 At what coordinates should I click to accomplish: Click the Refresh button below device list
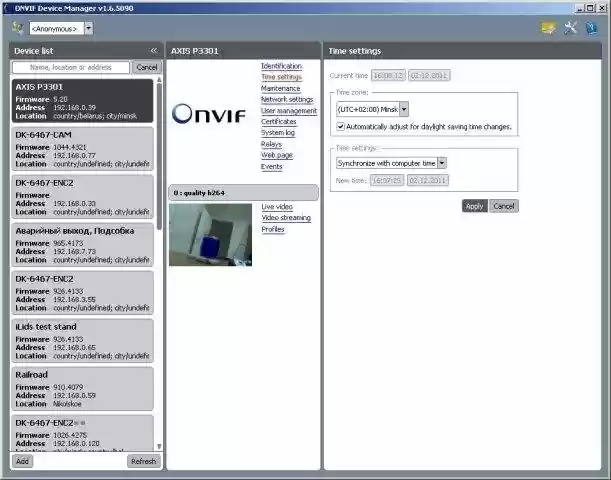[143, 461]
